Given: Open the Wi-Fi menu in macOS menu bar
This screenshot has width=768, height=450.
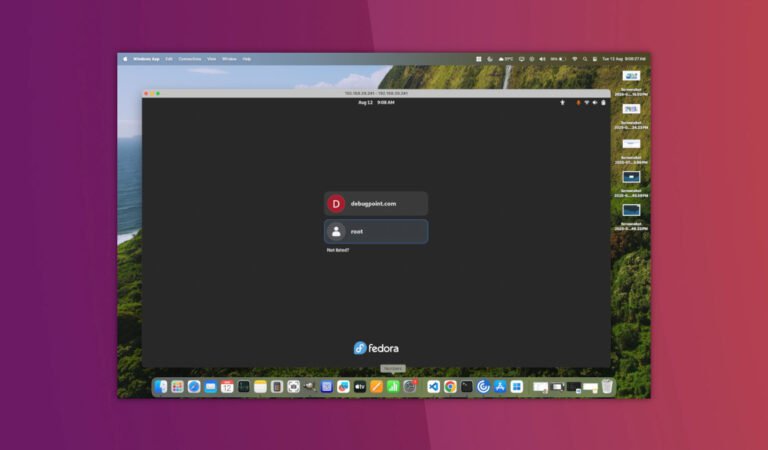Looking at the screenshot, I should click(575, 59).
